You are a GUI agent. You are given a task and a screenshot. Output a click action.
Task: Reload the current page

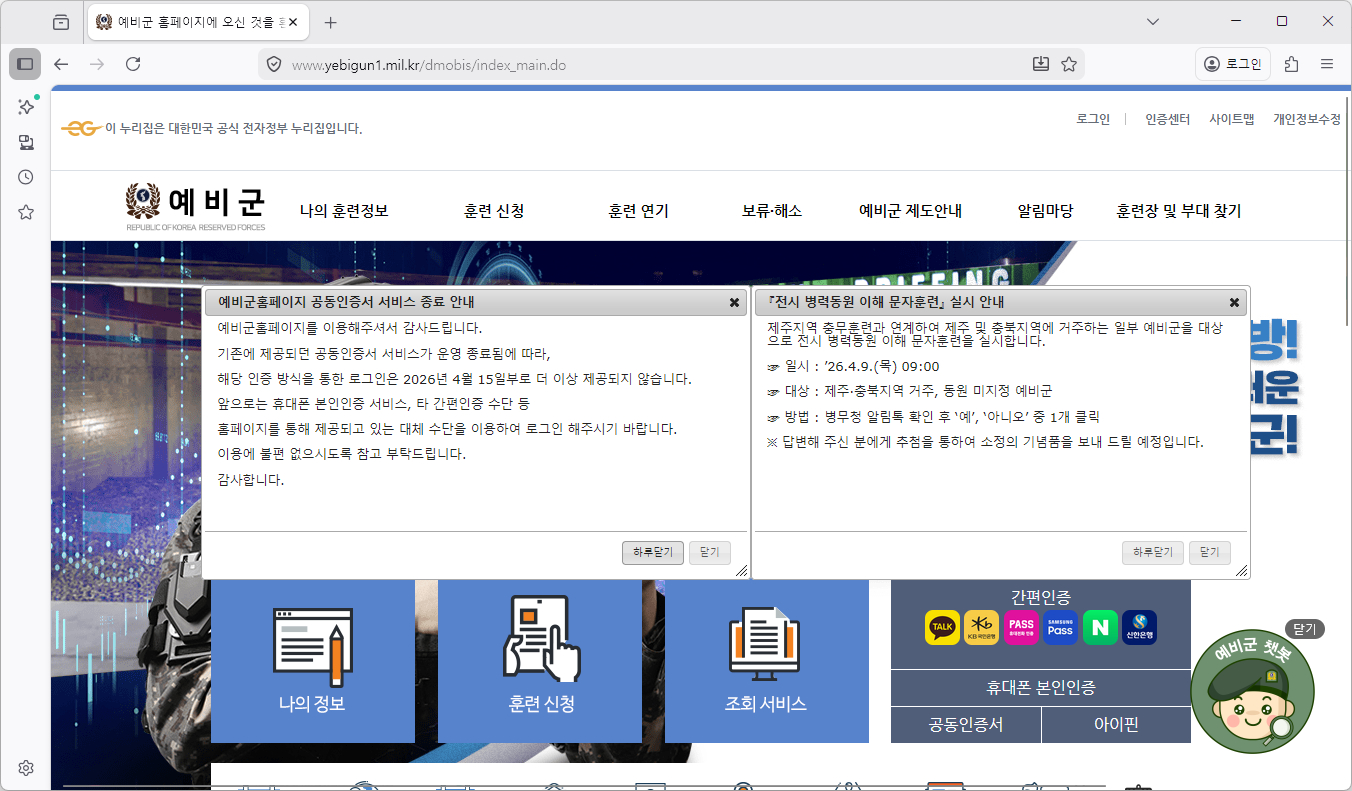pyautogui.click(x=133, y=64)
